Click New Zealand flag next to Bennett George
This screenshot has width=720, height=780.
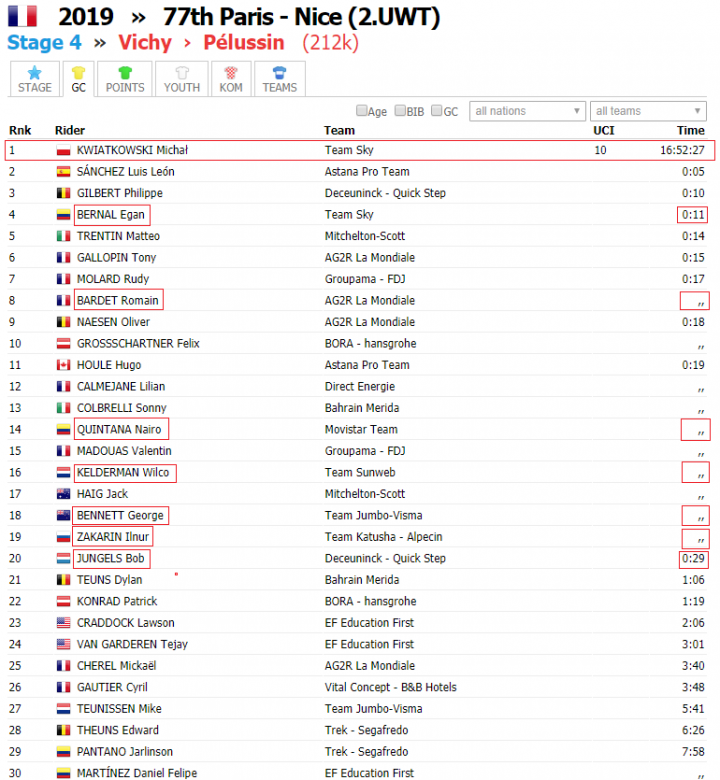tap(63, 515)
